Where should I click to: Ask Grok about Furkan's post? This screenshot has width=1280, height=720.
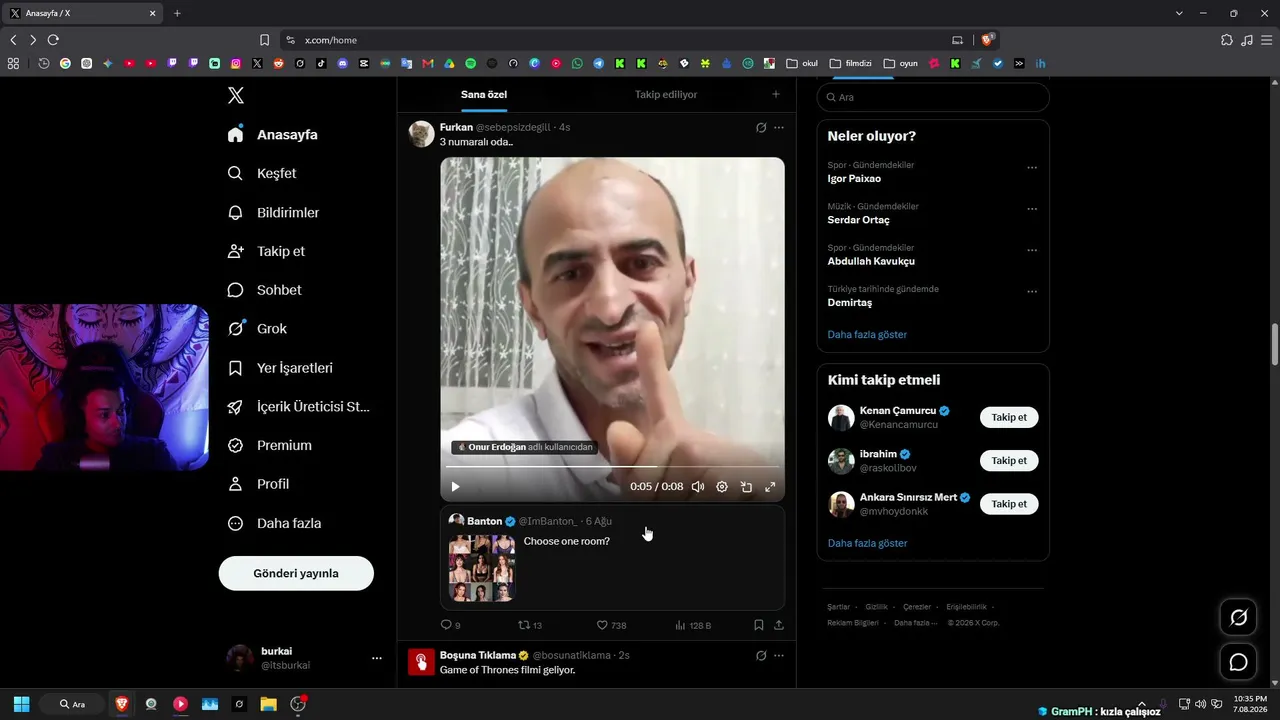(x=761, y=127)
